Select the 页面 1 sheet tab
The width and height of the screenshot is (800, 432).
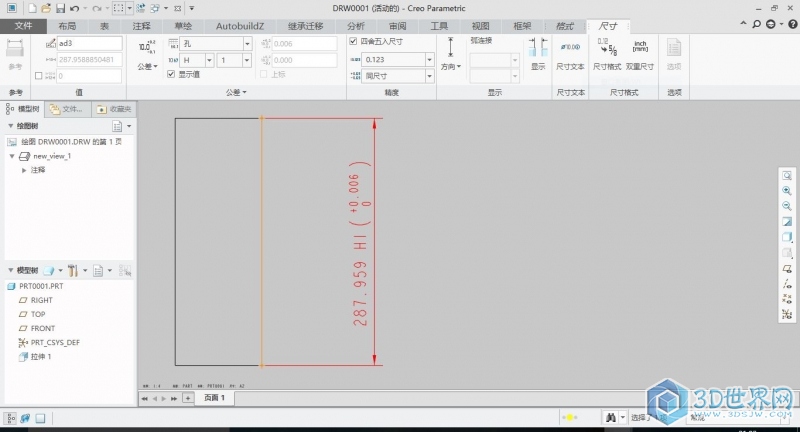(214, 397)
